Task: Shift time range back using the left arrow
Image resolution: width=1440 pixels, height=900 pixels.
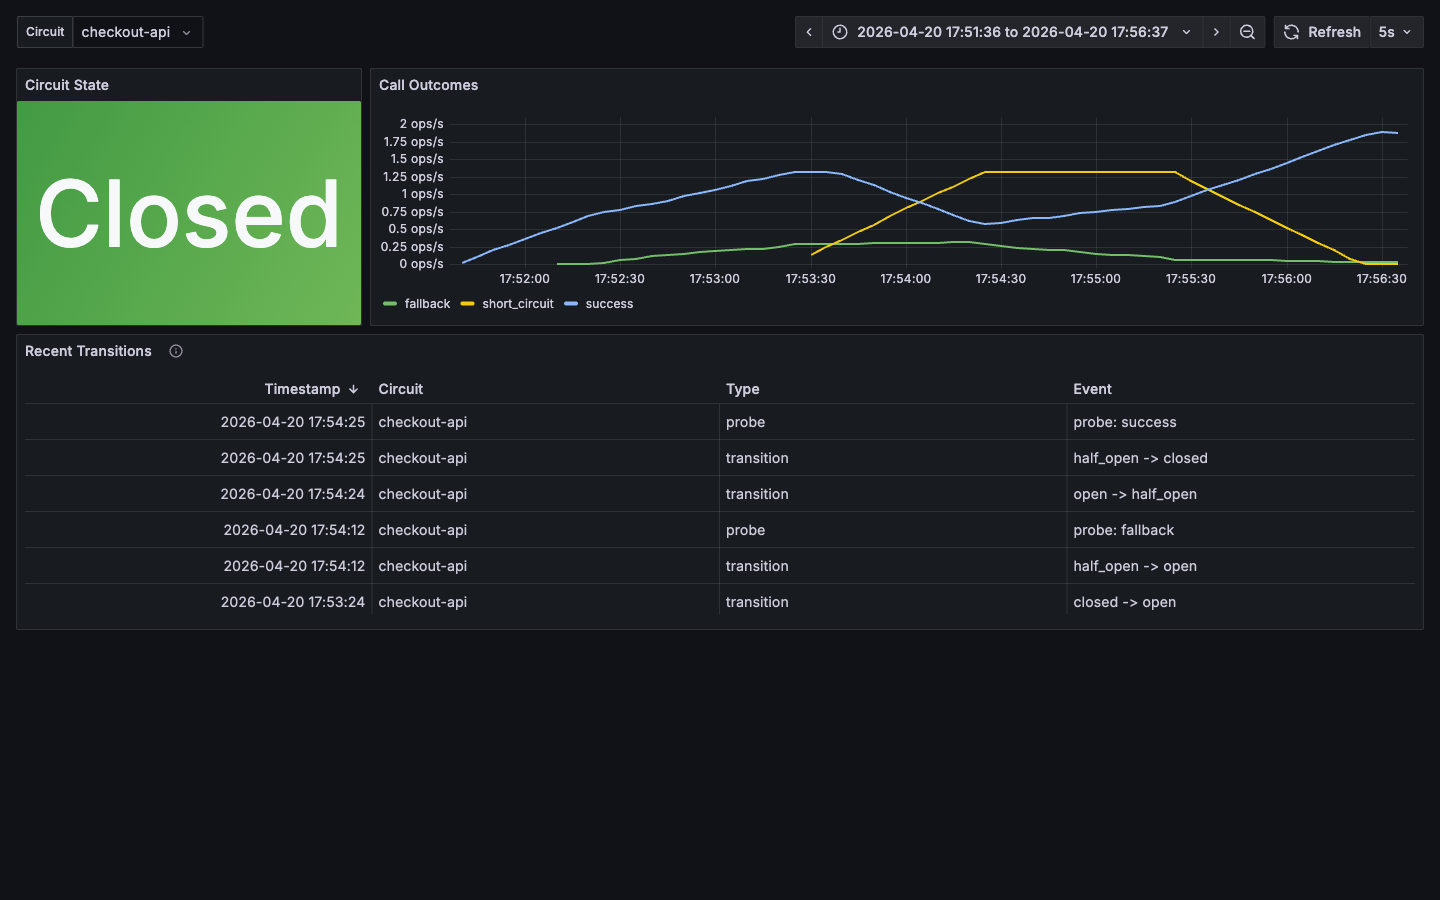Action: [x=808, y=31]
